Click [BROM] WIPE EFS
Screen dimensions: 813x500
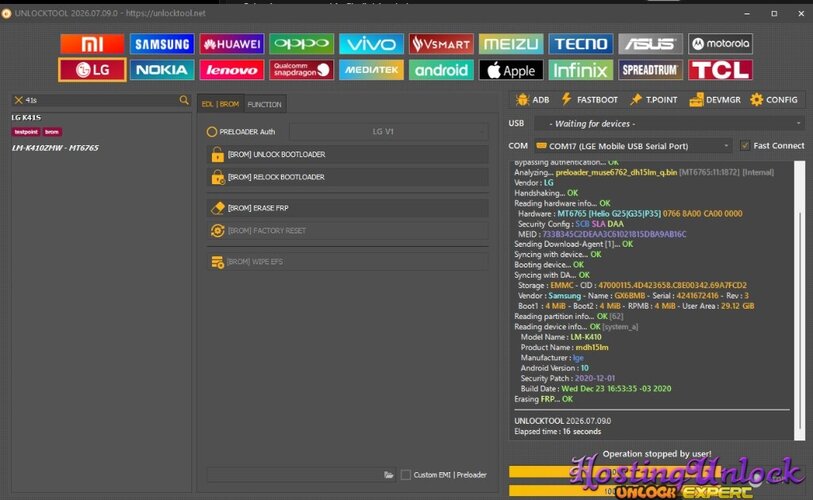(x=347, y=261)
